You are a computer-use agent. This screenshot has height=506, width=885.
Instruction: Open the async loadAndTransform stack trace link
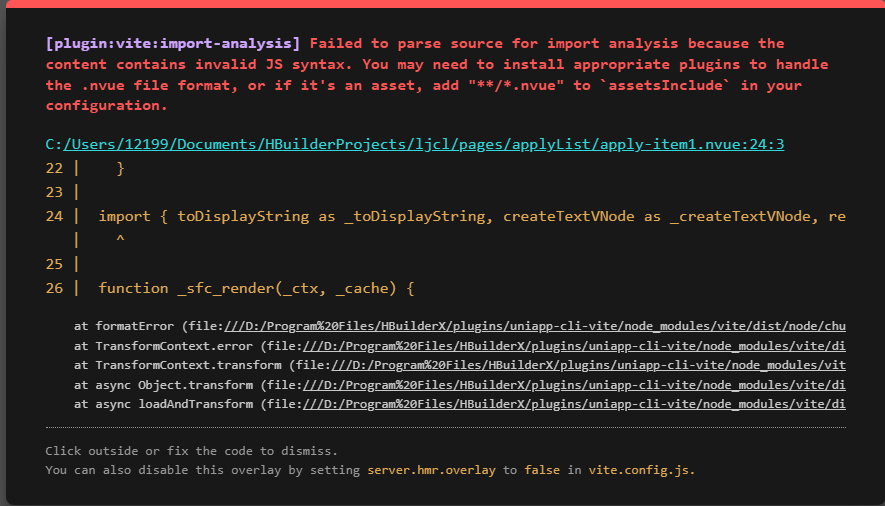574,404
